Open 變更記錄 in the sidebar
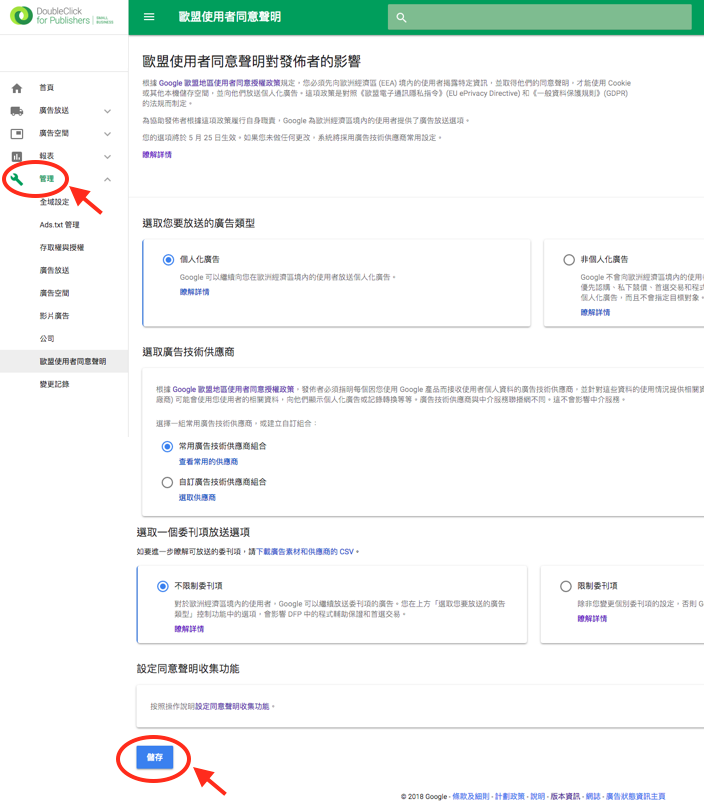This screenshot has height=804, width=704. tap(54, 384)
